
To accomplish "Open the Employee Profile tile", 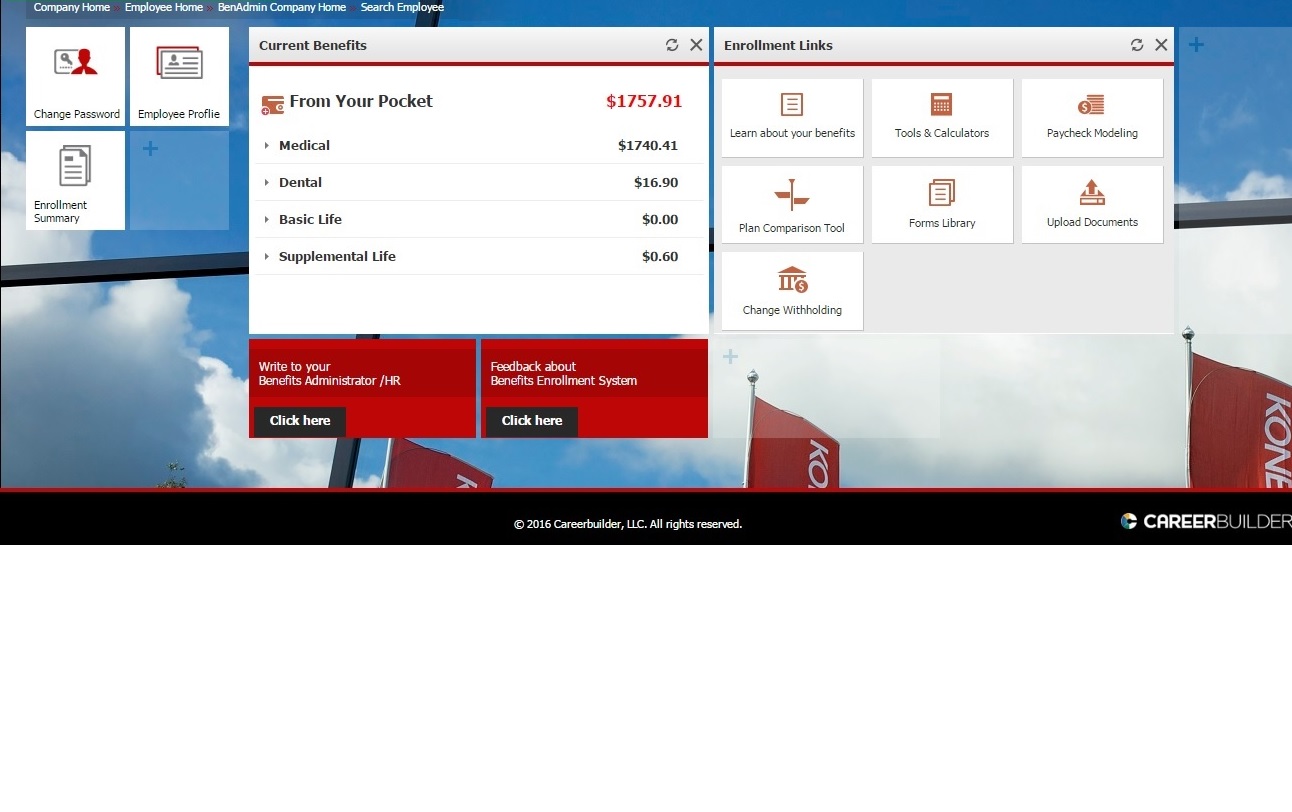I will [179, 77].
